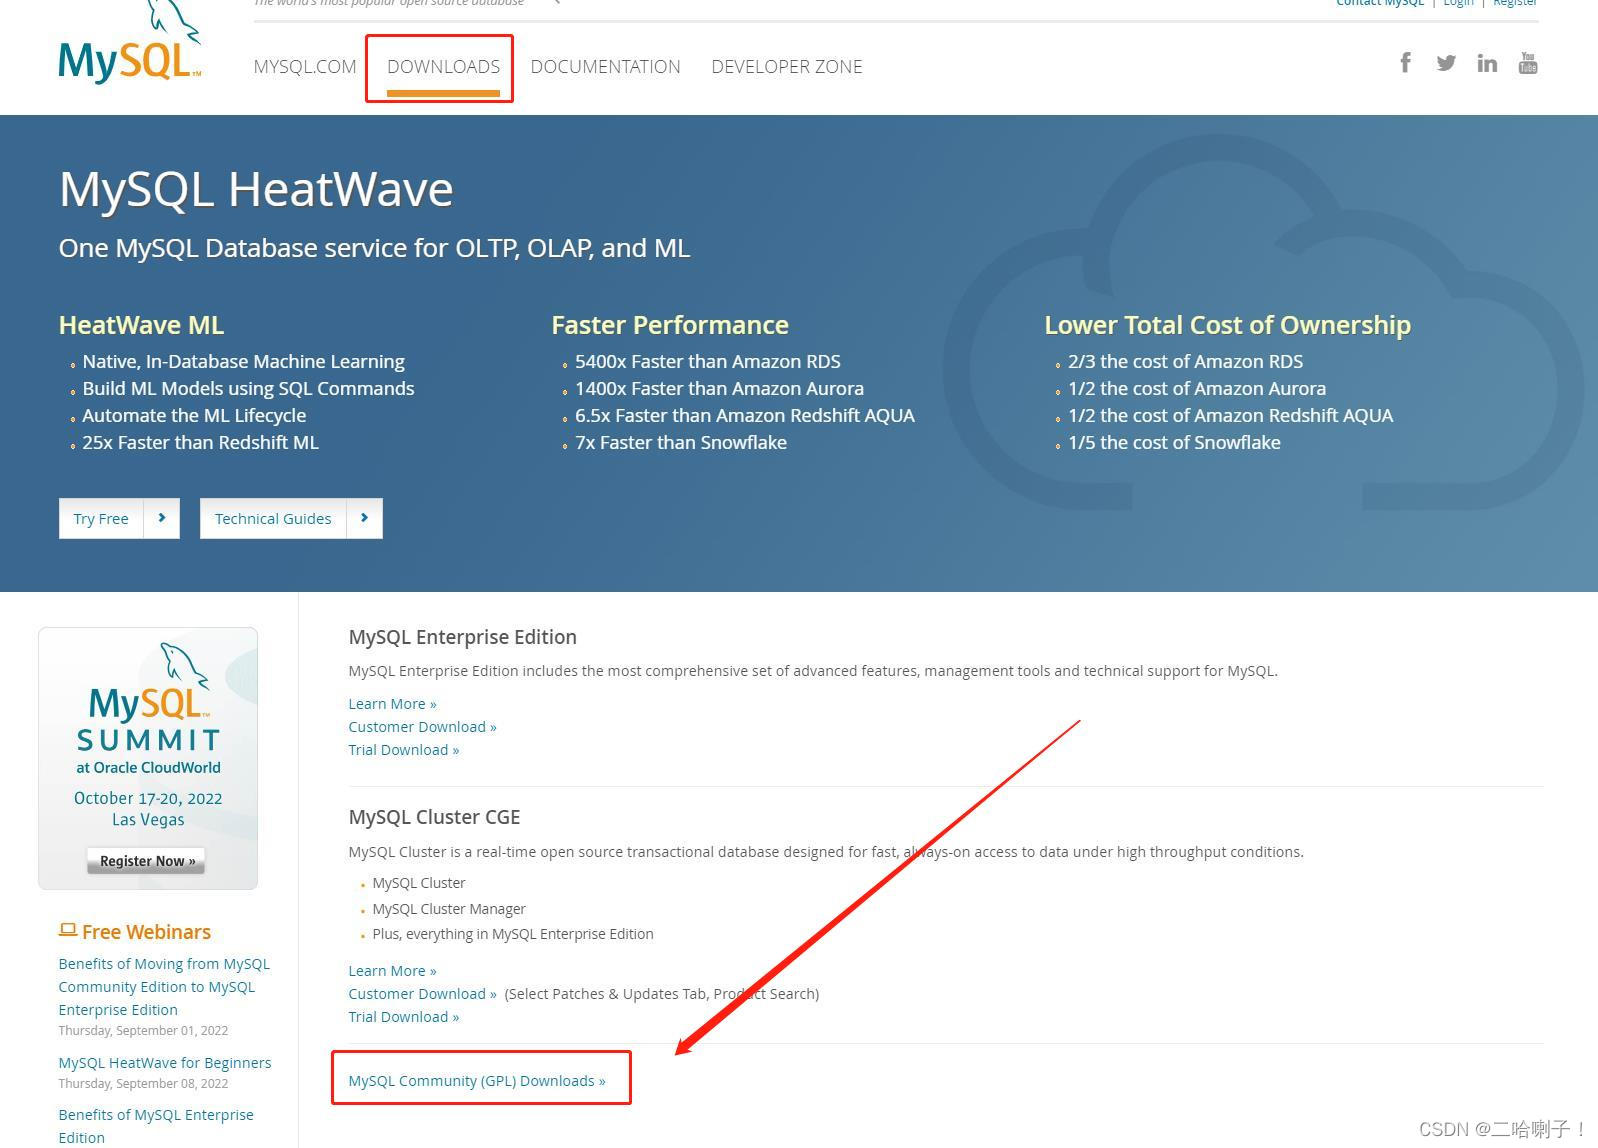
Task: Select the DOWNLOADS tab
Action: (x=443, y=67)
